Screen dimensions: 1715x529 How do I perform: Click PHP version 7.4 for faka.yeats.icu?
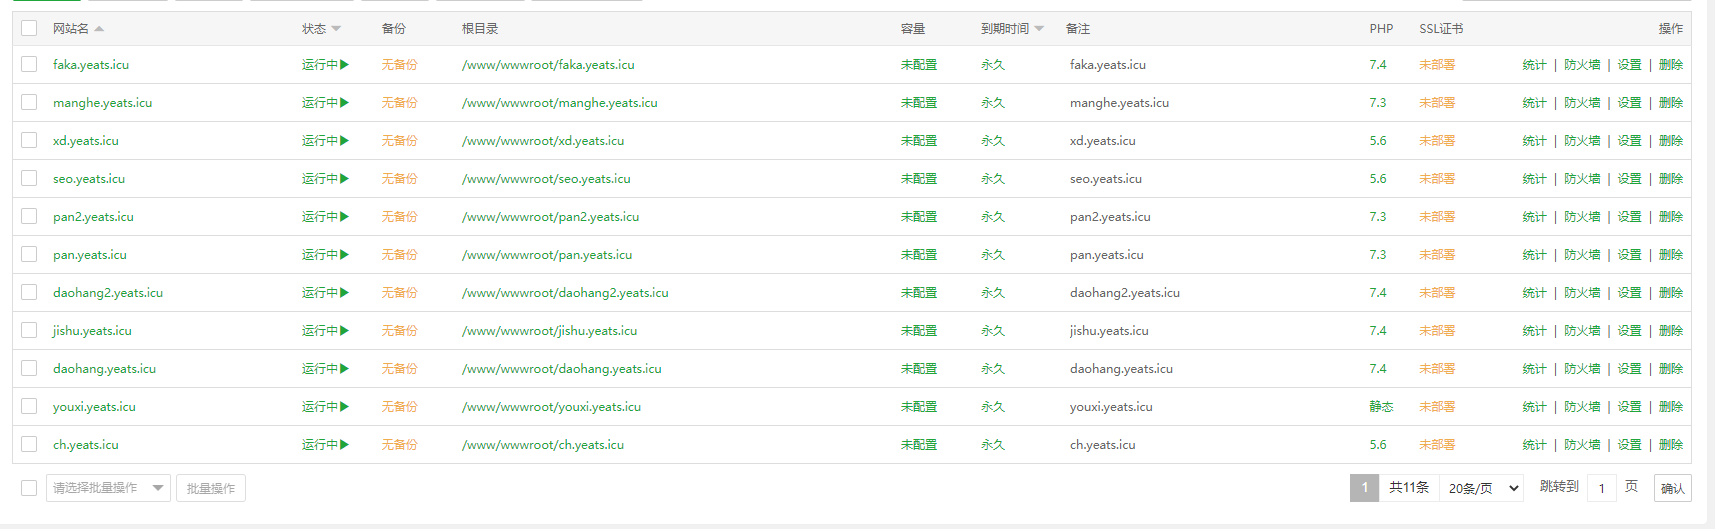click(x=1378, y=65)
